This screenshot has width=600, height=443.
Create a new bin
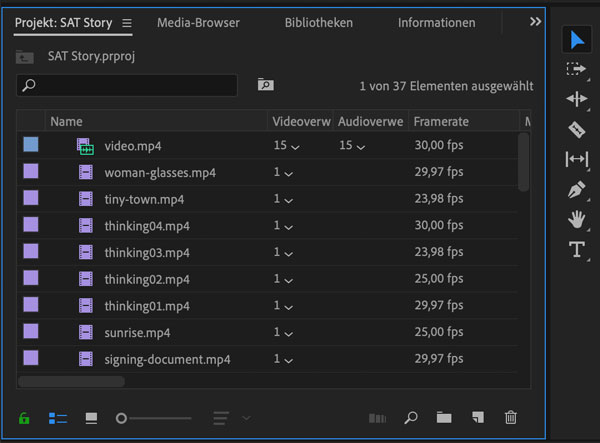click(x=444, y=418)
